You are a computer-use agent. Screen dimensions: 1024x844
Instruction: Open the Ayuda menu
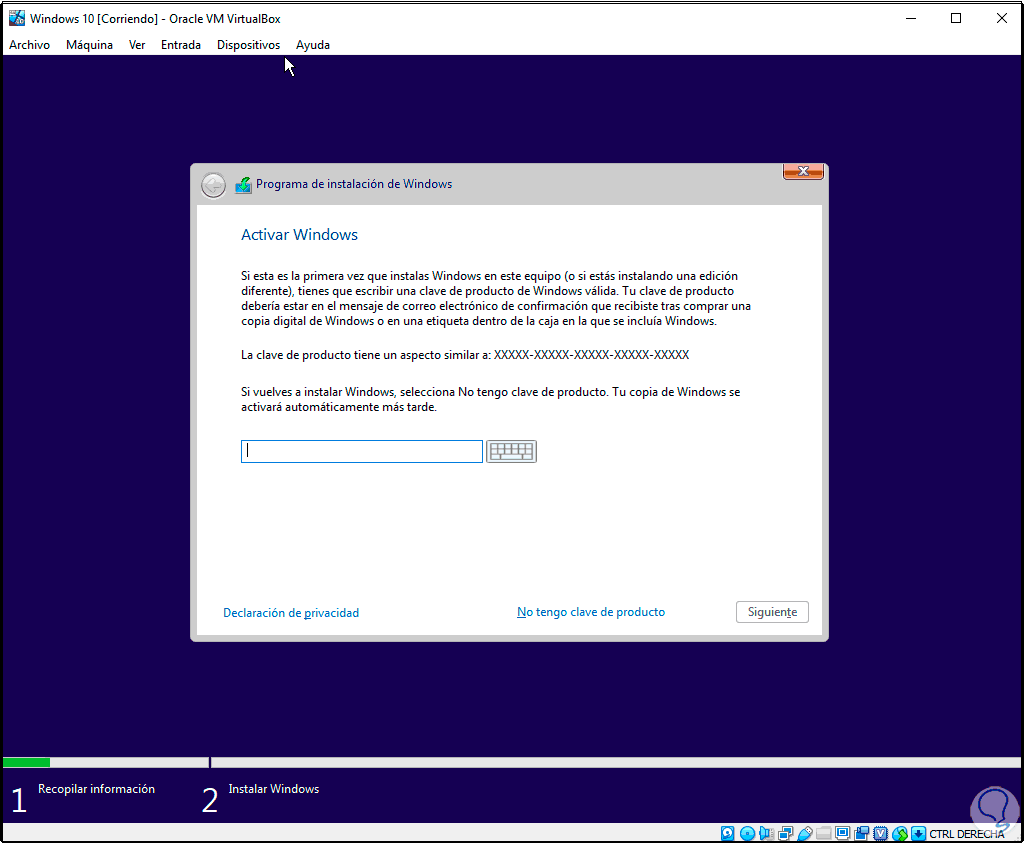pos(313,45)
